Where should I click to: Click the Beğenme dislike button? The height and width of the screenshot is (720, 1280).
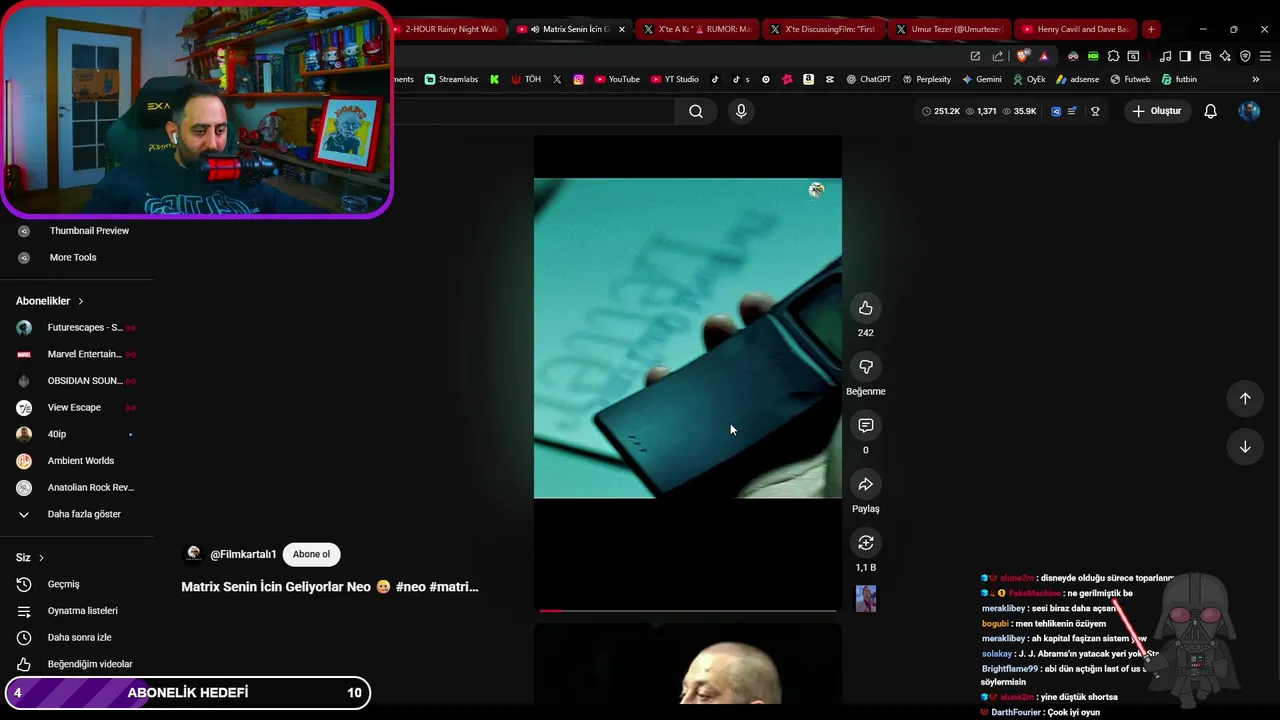point(865,367)
